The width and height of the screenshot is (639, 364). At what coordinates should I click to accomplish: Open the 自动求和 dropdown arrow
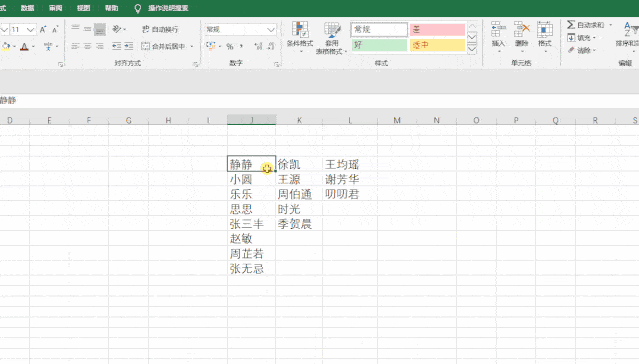[x=610, y=25]
